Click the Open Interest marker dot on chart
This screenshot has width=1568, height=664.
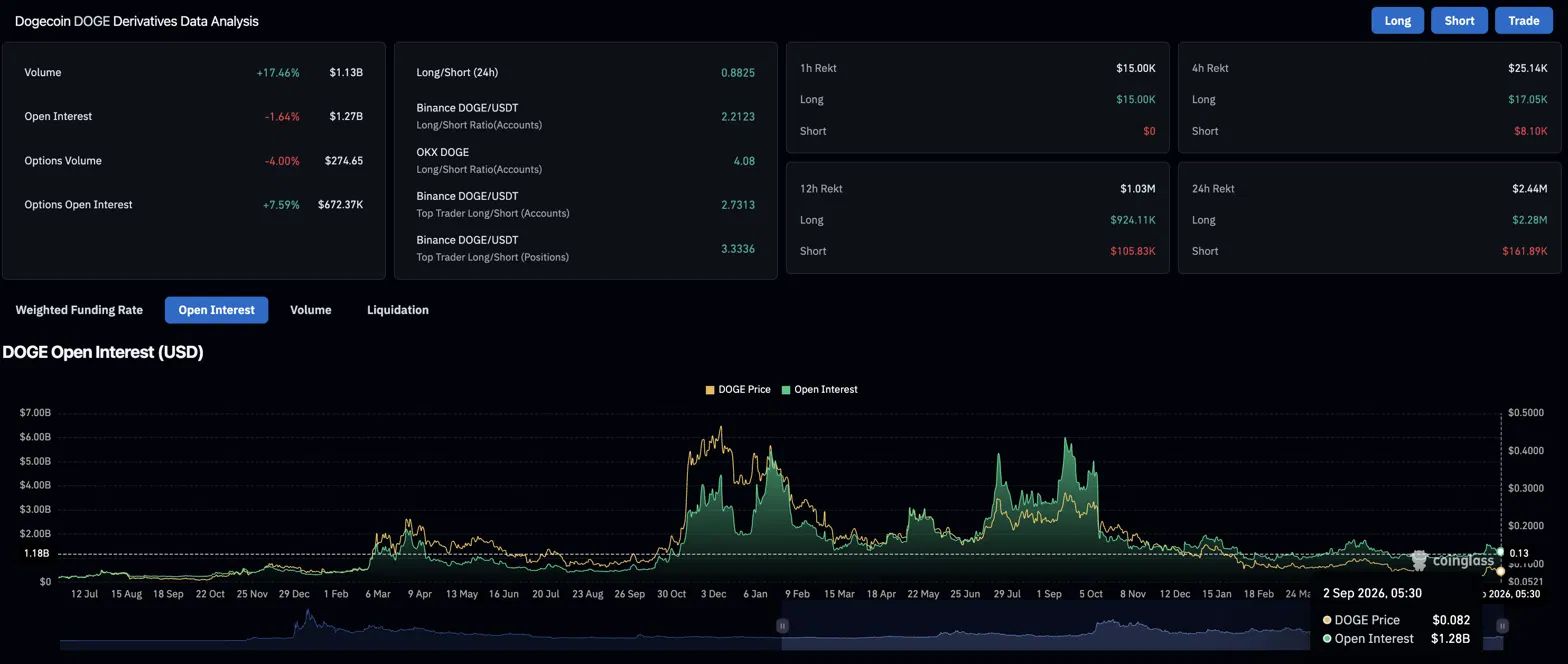pos(1500,552)
